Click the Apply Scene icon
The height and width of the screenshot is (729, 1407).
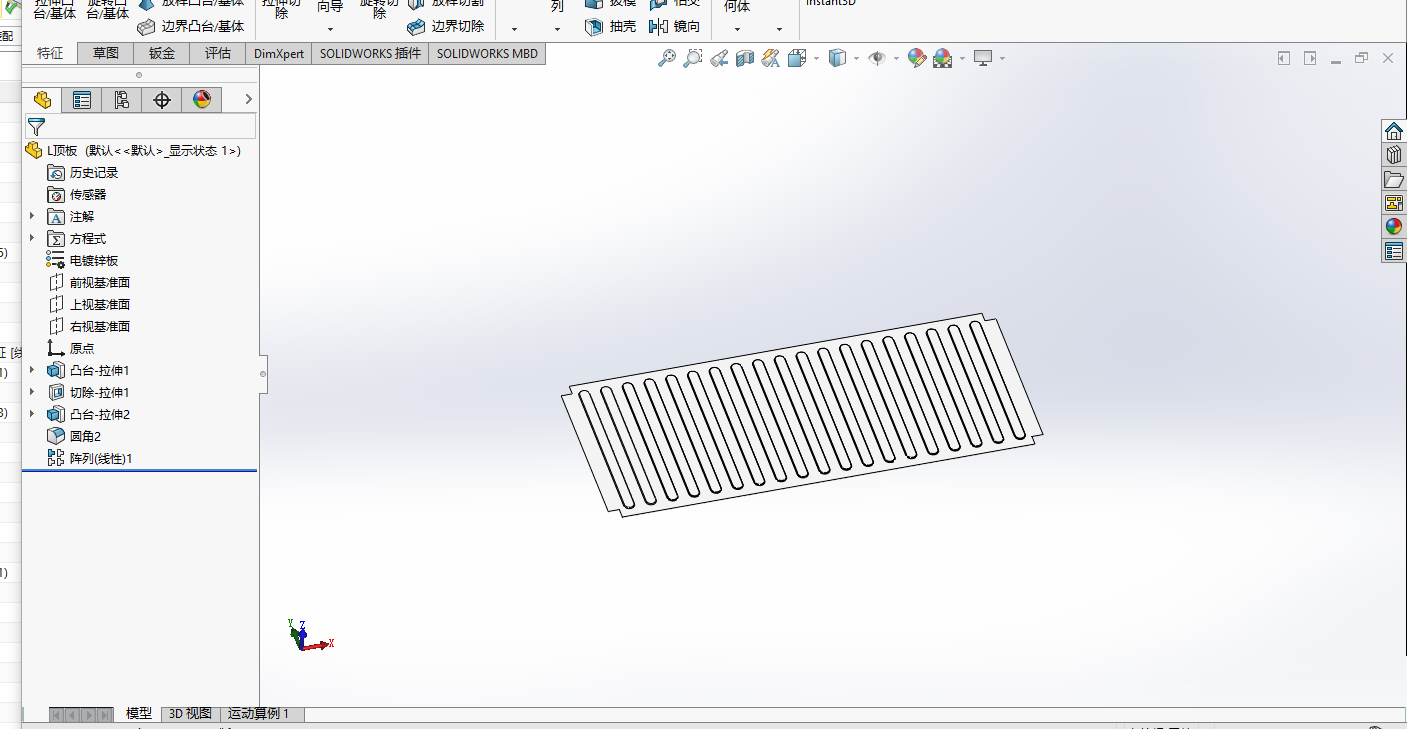coord(942,59)
